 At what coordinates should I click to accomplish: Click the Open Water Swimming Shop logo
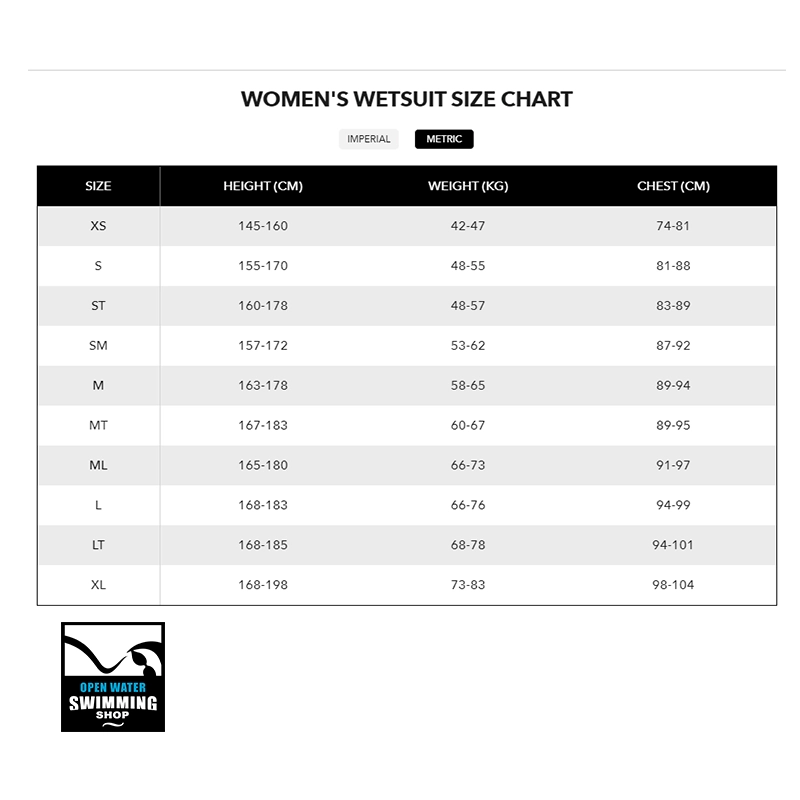pyautogui.click(x=112, y=676)
